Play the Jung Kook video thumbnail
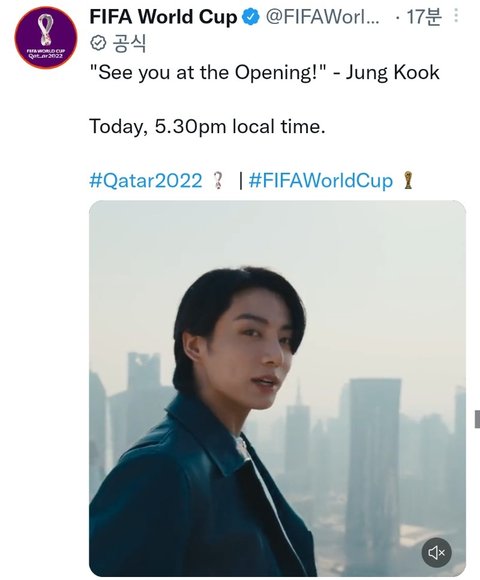480x580 pixels. click(277, 388)
